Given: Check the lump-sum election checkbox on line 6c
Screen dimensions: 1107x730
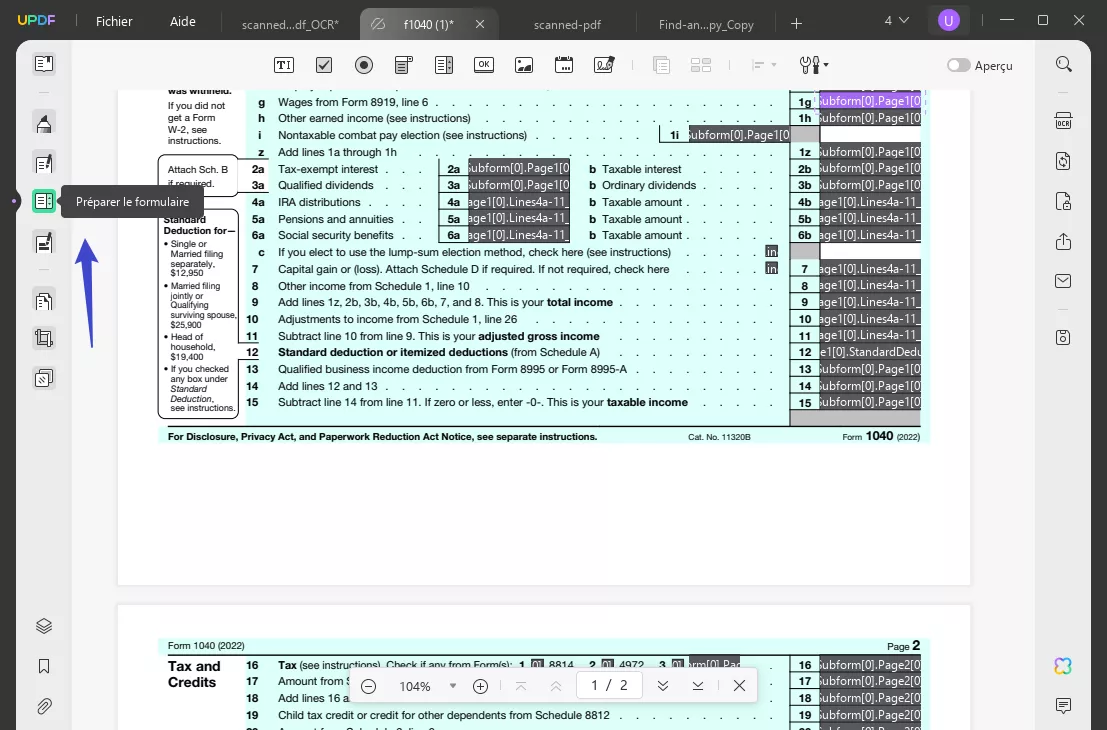Looking at the screenshot, I should [x=771, y=252].
